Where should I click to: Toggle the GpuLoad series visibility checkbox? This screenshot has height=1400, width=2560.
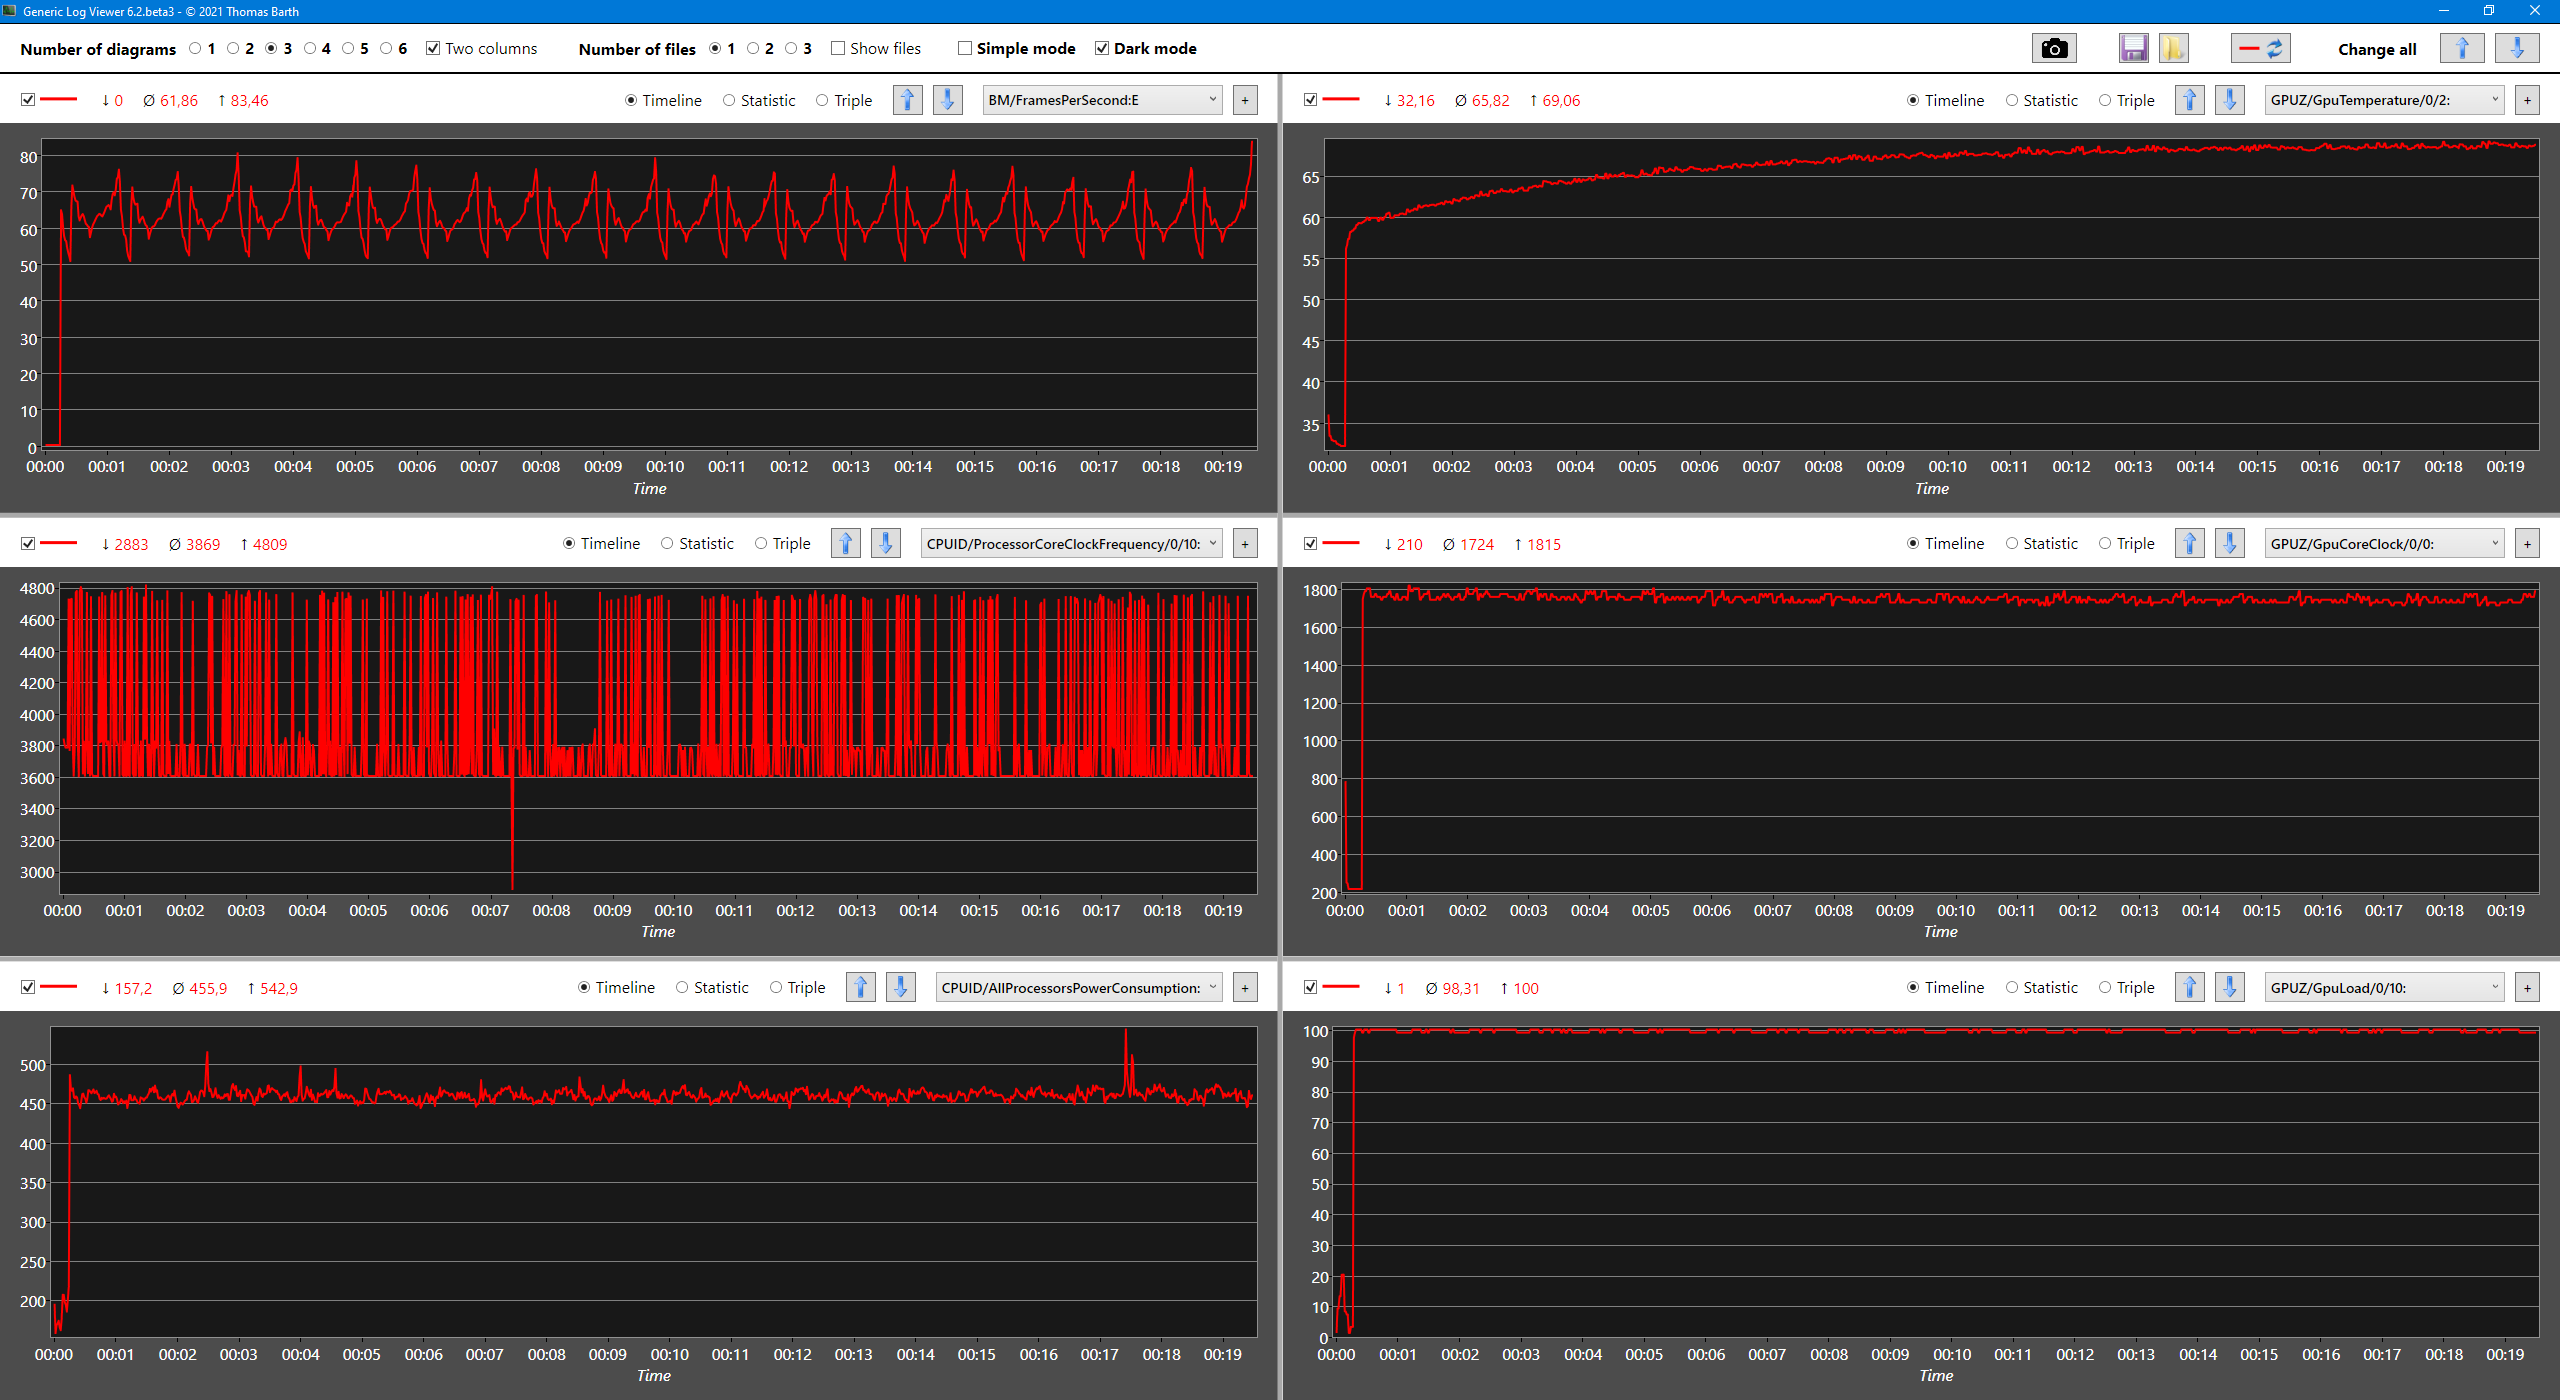pyautogui.click(x=1310, y=988)
